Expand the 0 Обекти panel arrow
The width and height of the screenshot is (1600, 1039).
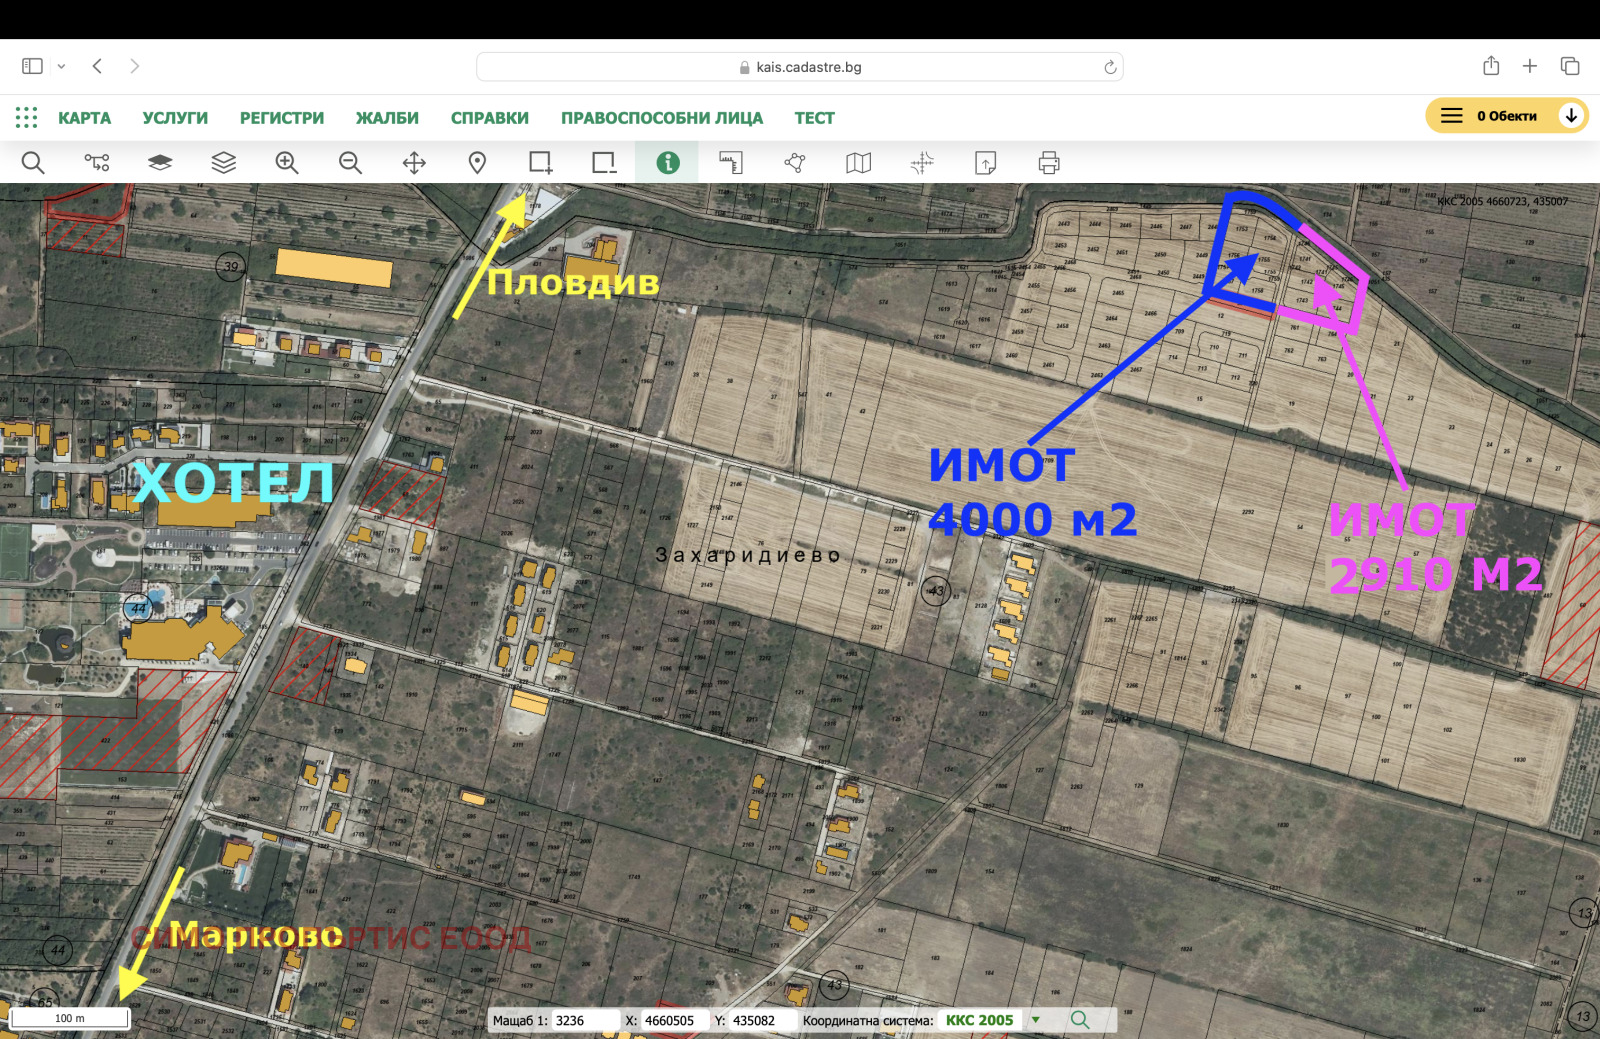pyautogui.click(x=1571, y=116)
